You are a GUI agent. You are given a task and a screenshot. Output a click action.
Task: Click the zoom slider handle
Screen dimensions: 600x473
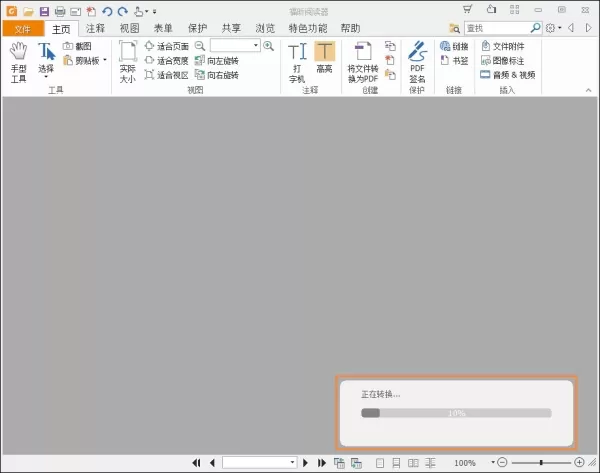pyautogui.click(x=541, y=463)
